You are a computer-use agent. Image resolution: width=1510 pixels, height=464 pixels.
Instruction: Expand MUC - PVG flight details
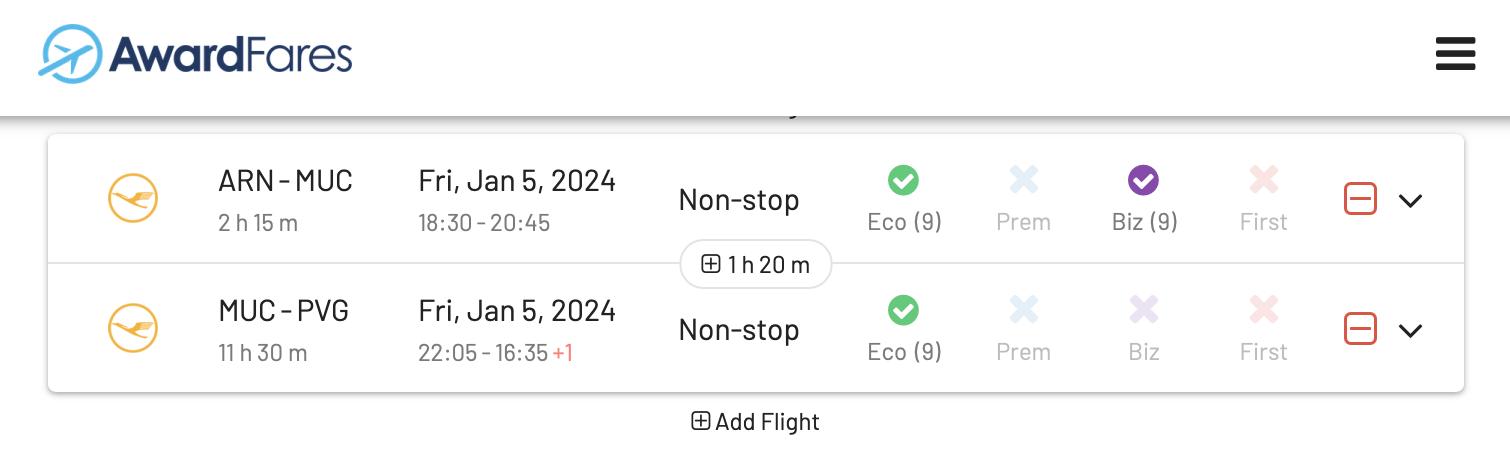pos(1410,330)
